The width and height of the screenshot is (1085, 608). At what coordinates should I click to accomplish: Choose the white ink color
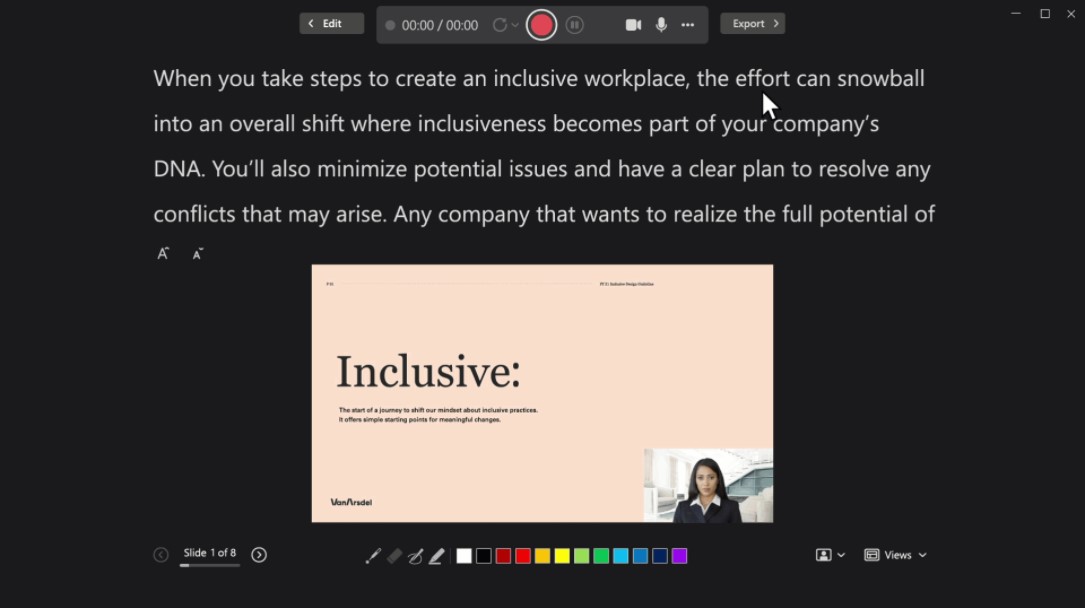[x=464, y=556]
